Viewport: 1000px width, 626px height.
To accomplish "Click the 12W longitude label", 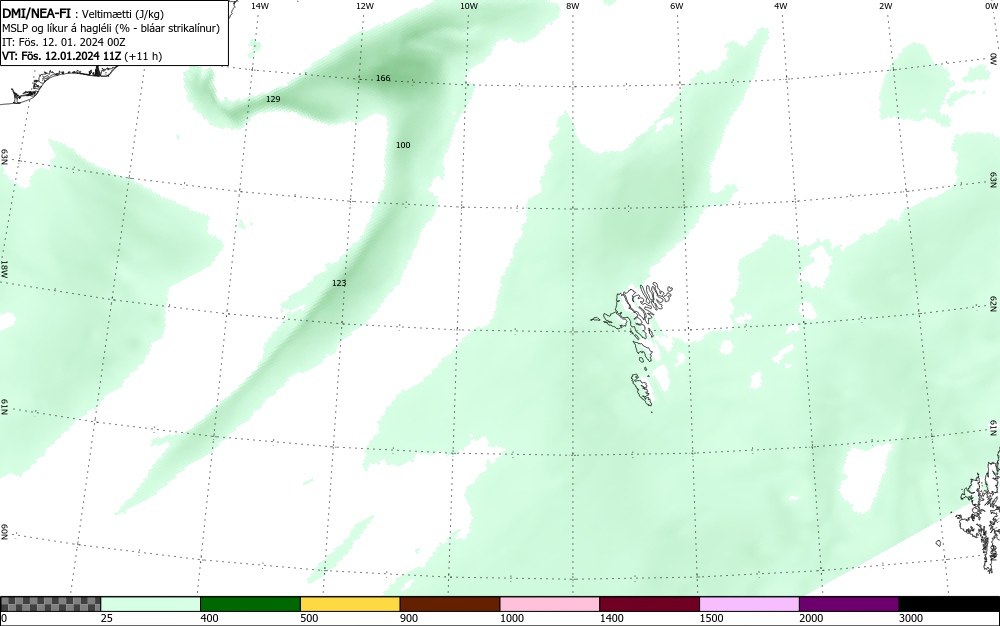I will [365, 6].
